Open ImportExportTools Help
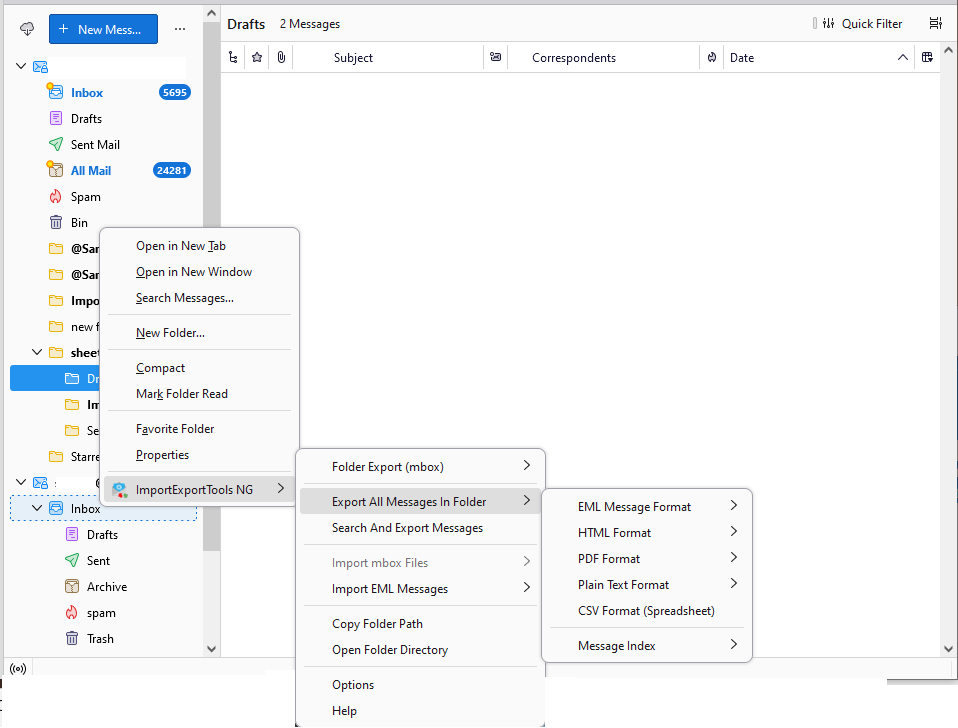Screen dimensions: 958x728 420,711
